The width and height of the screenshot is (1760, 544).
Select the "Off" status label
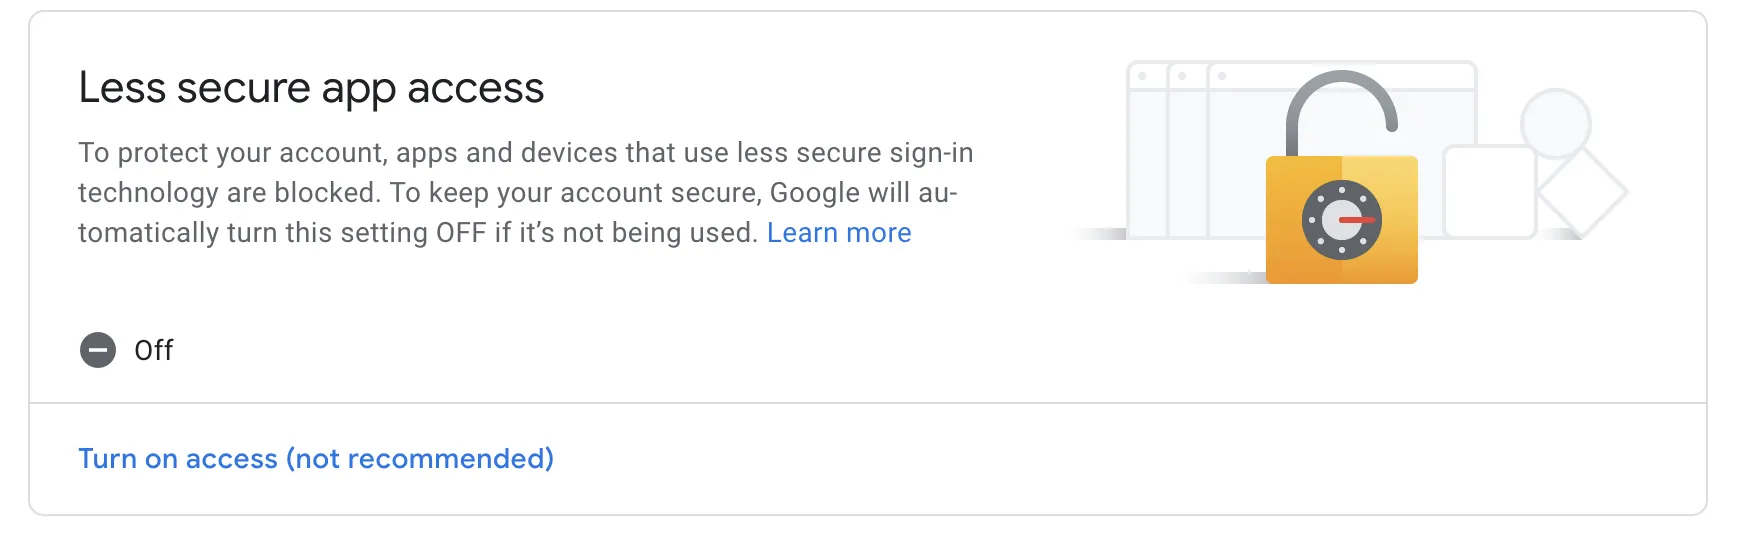pyautogui.click(x=154, y=351)
